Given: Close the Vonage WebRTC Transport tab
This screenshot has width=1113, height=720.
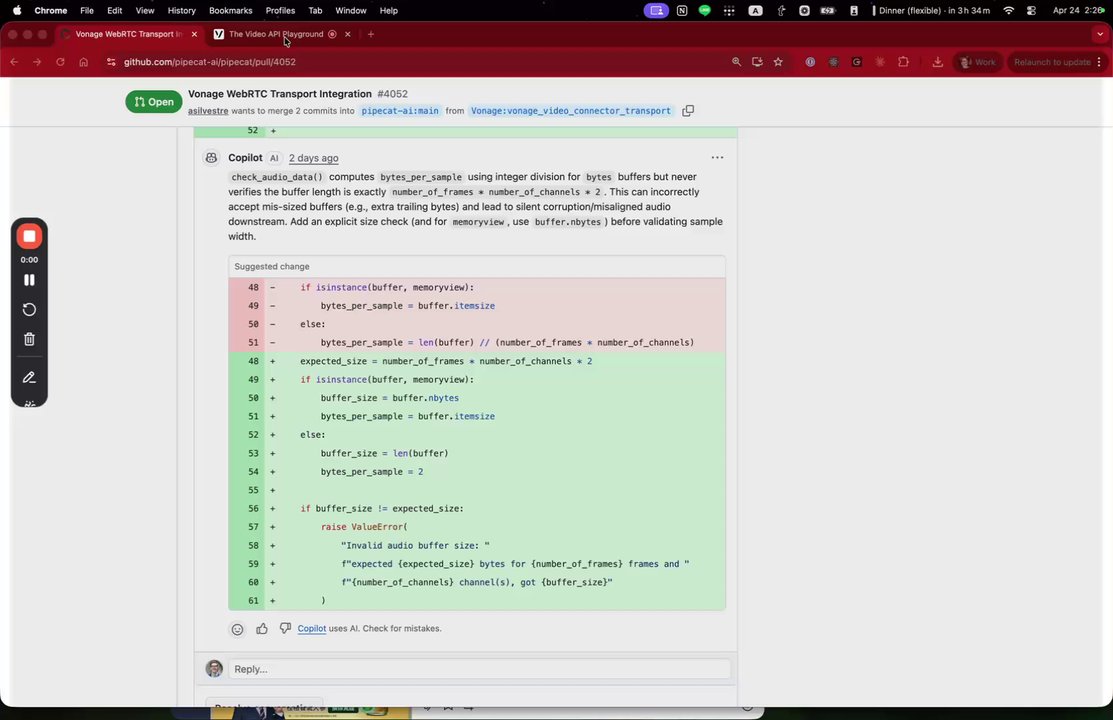Looking at the screenshot, I should pyautogui.click(x=194, y=34).
